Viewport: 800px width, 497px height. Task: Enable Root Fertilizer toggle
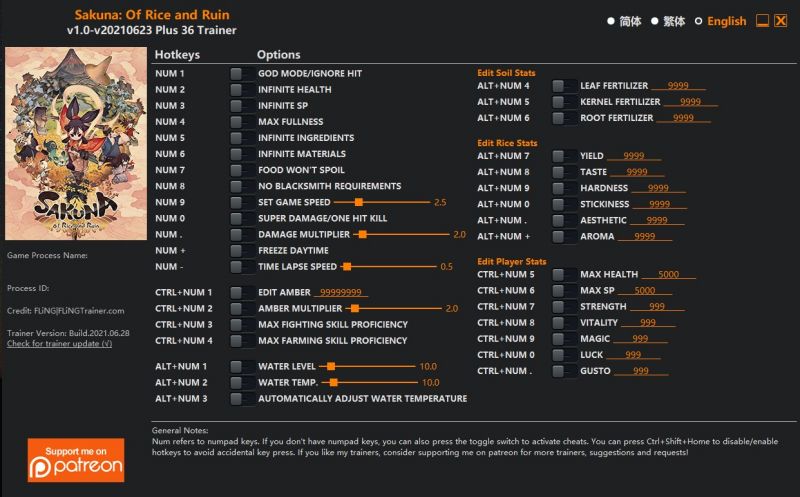[x=564, y=118]
